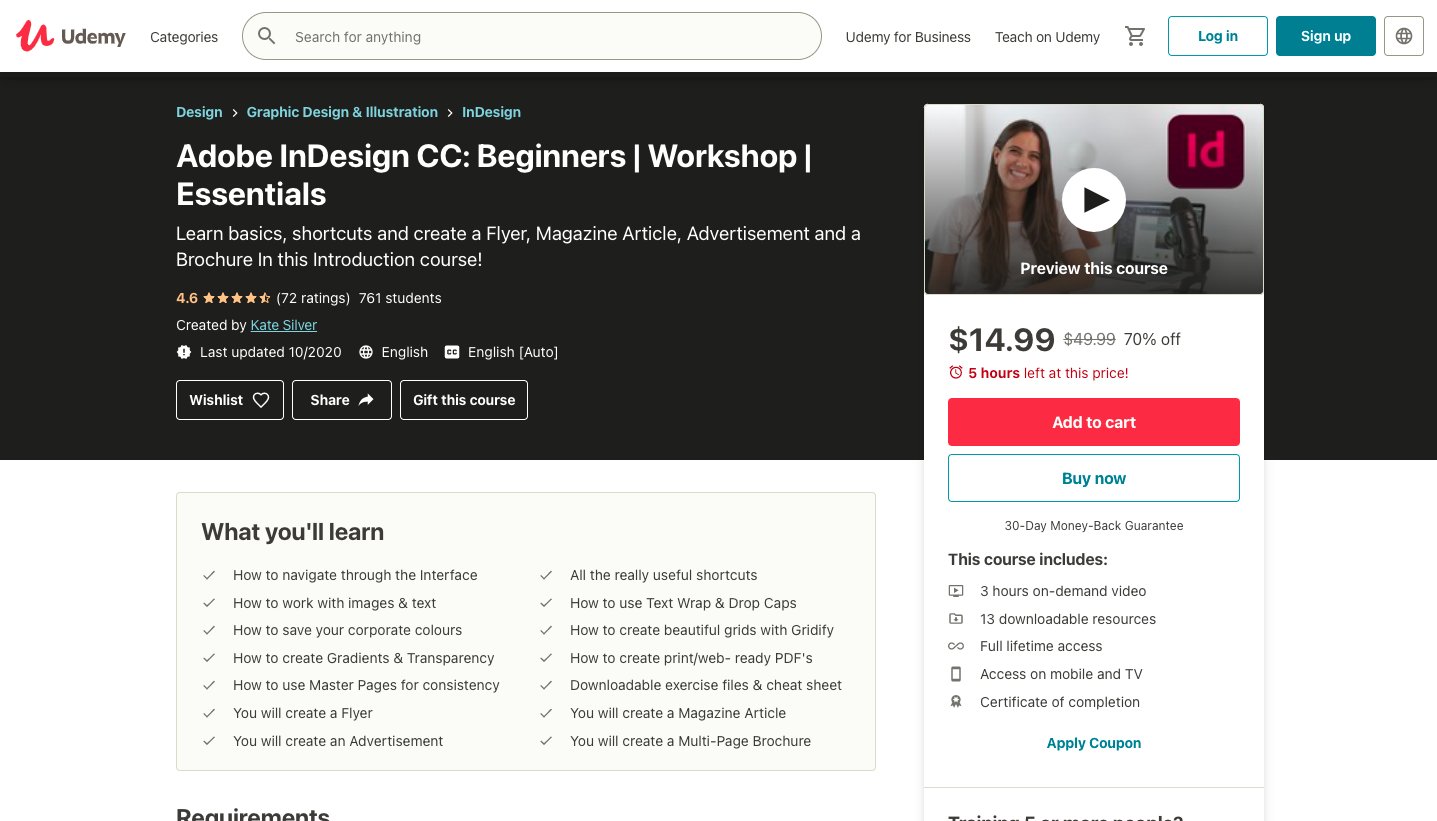Click '13 downloadable resources' text

point(1068,619)
